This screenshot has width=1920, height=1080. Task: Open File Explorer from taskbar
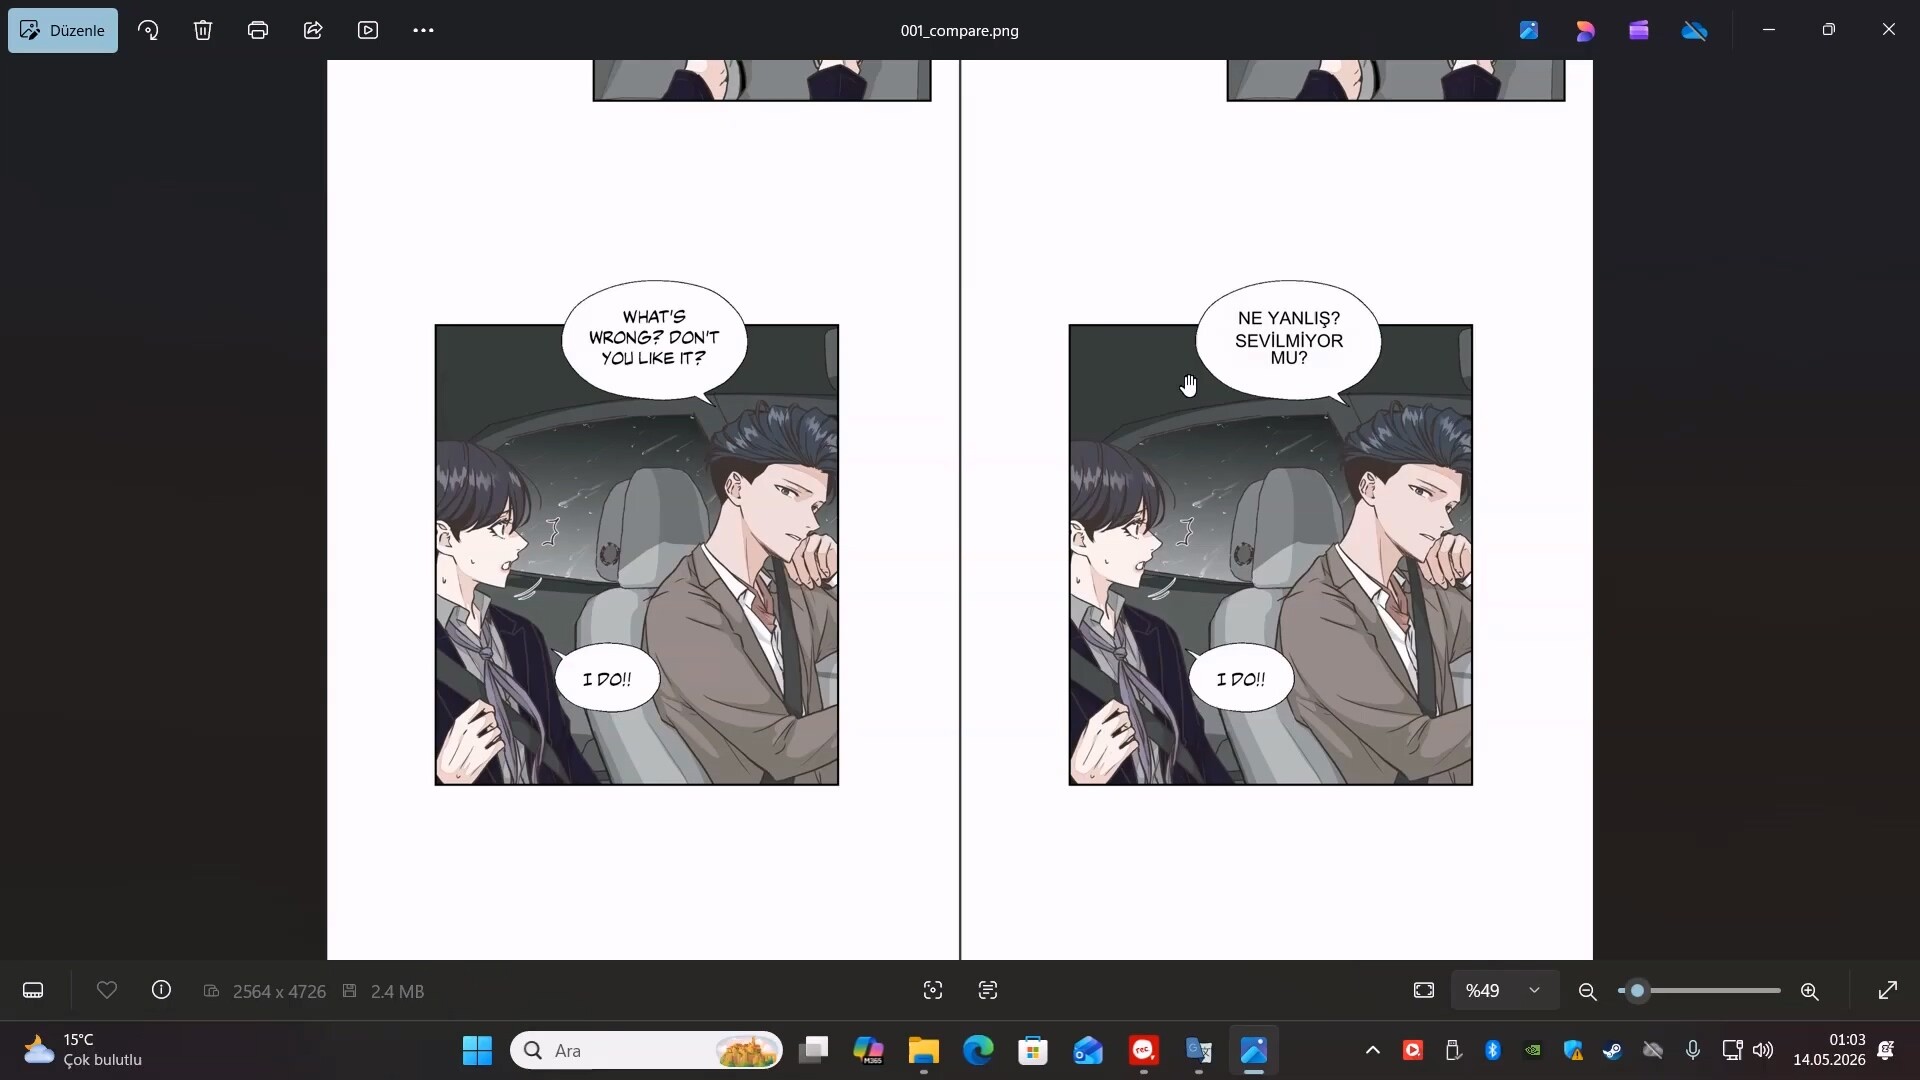tap(923, 1050)
